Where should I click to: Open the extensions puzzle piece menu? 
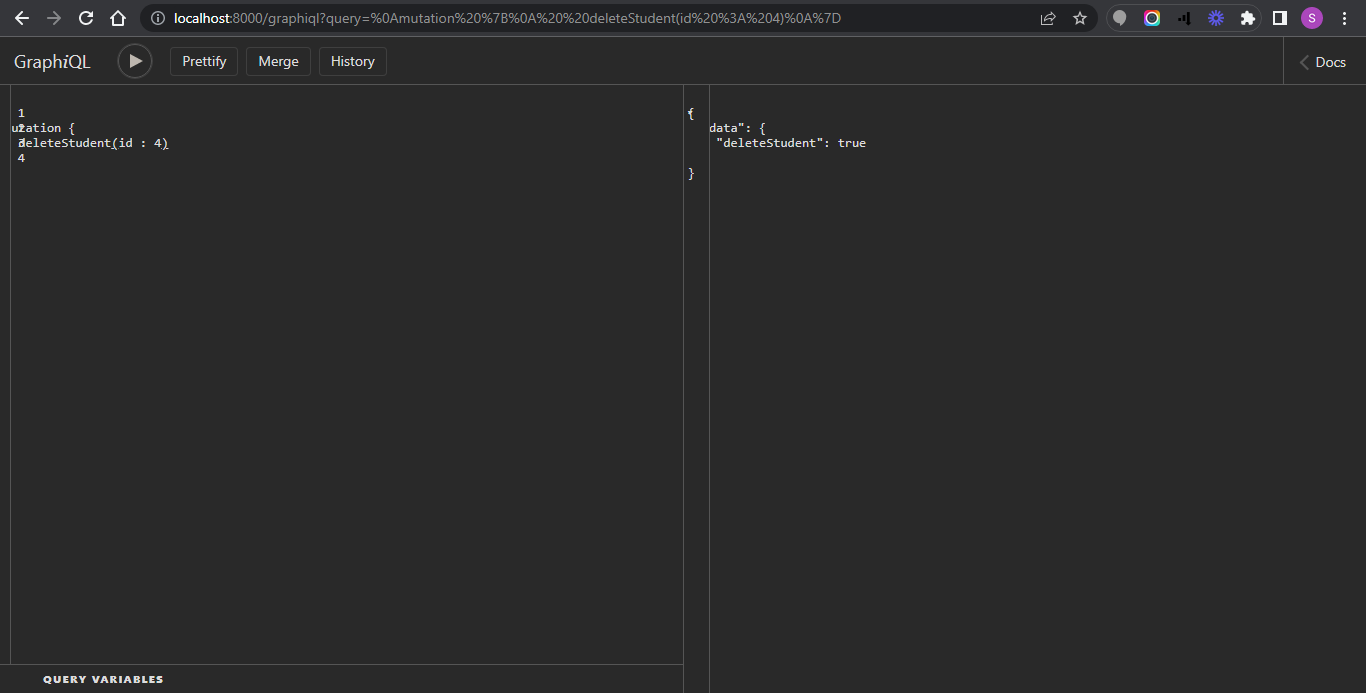click(1247, 18)
